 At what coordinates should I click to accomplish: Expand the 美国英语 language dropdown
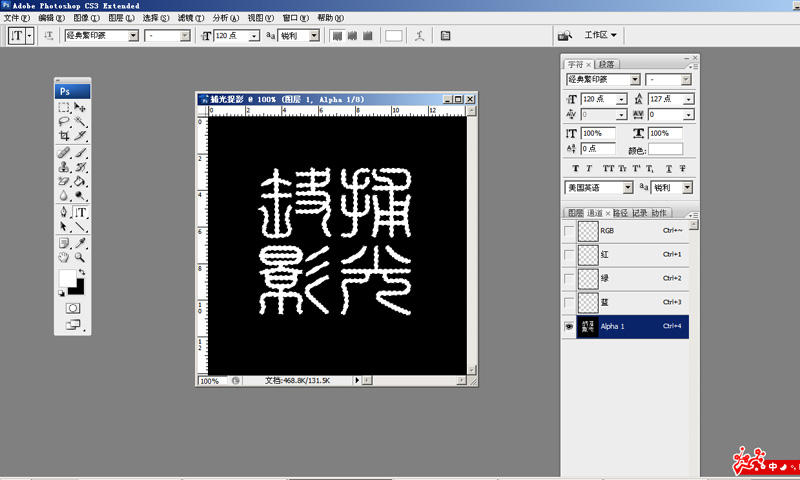pos(628,187)
